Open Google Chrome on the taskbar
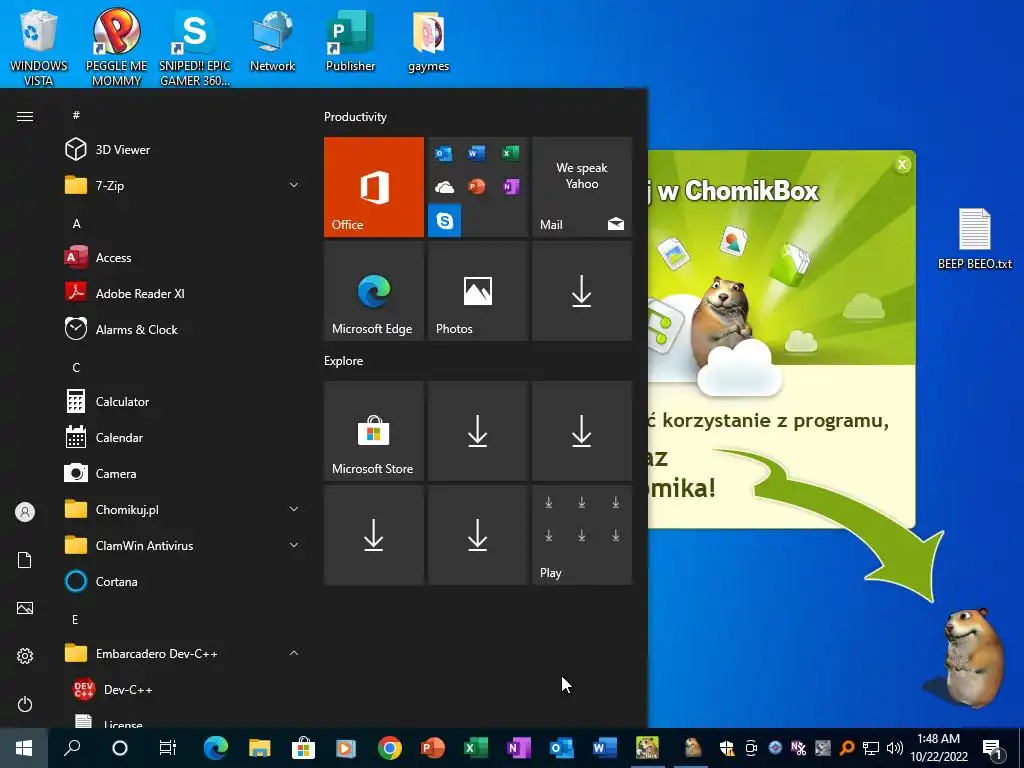 [389, 748]
